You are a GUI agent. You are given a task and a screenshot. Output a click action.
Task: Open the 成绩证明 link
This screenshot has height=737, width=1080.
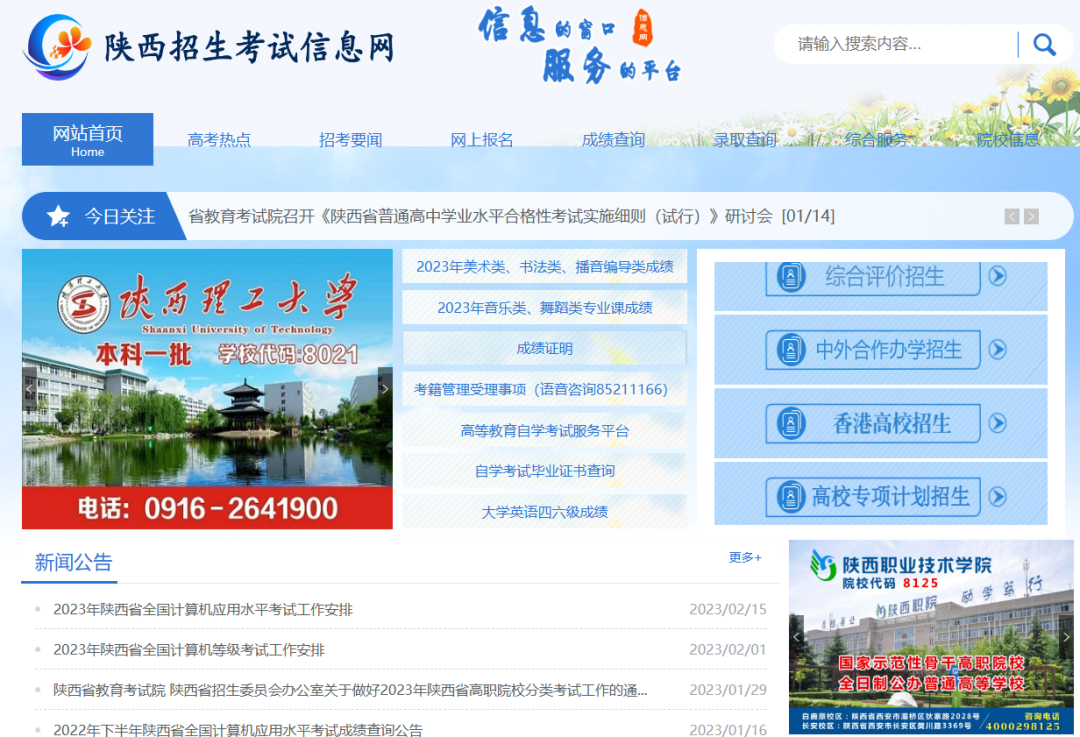(x=545, y=349)
